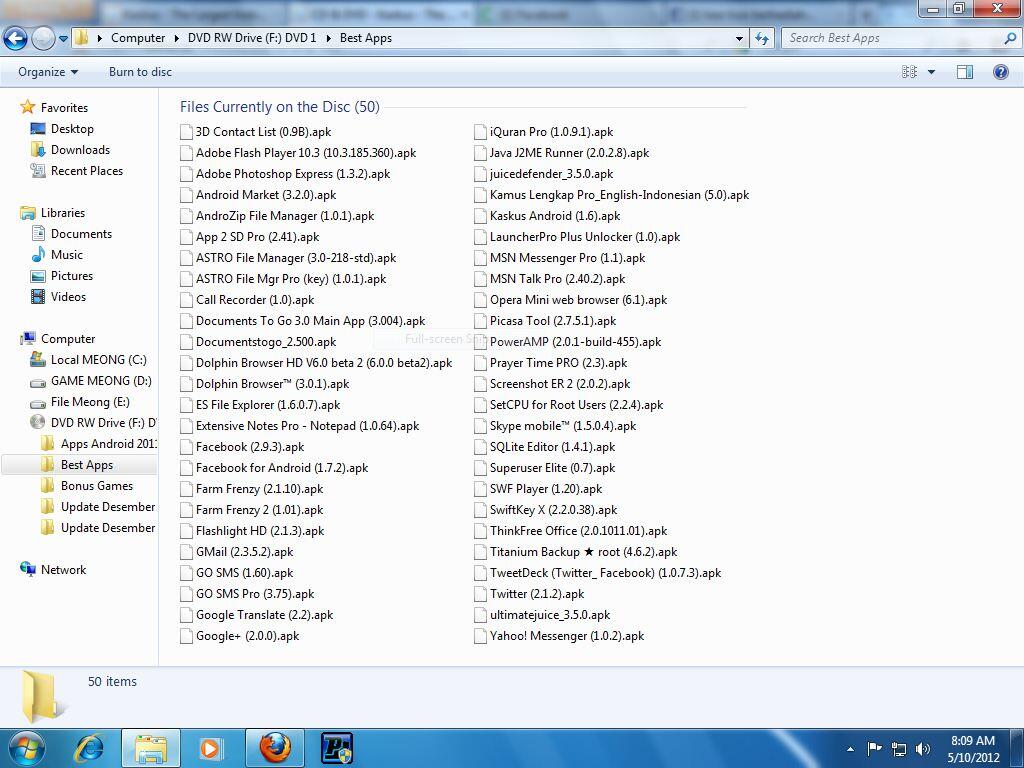Screen dimensions: 1024x768
Task: Select the Kaskus Android (1.6).apk file icon
Action: point(481,216)
